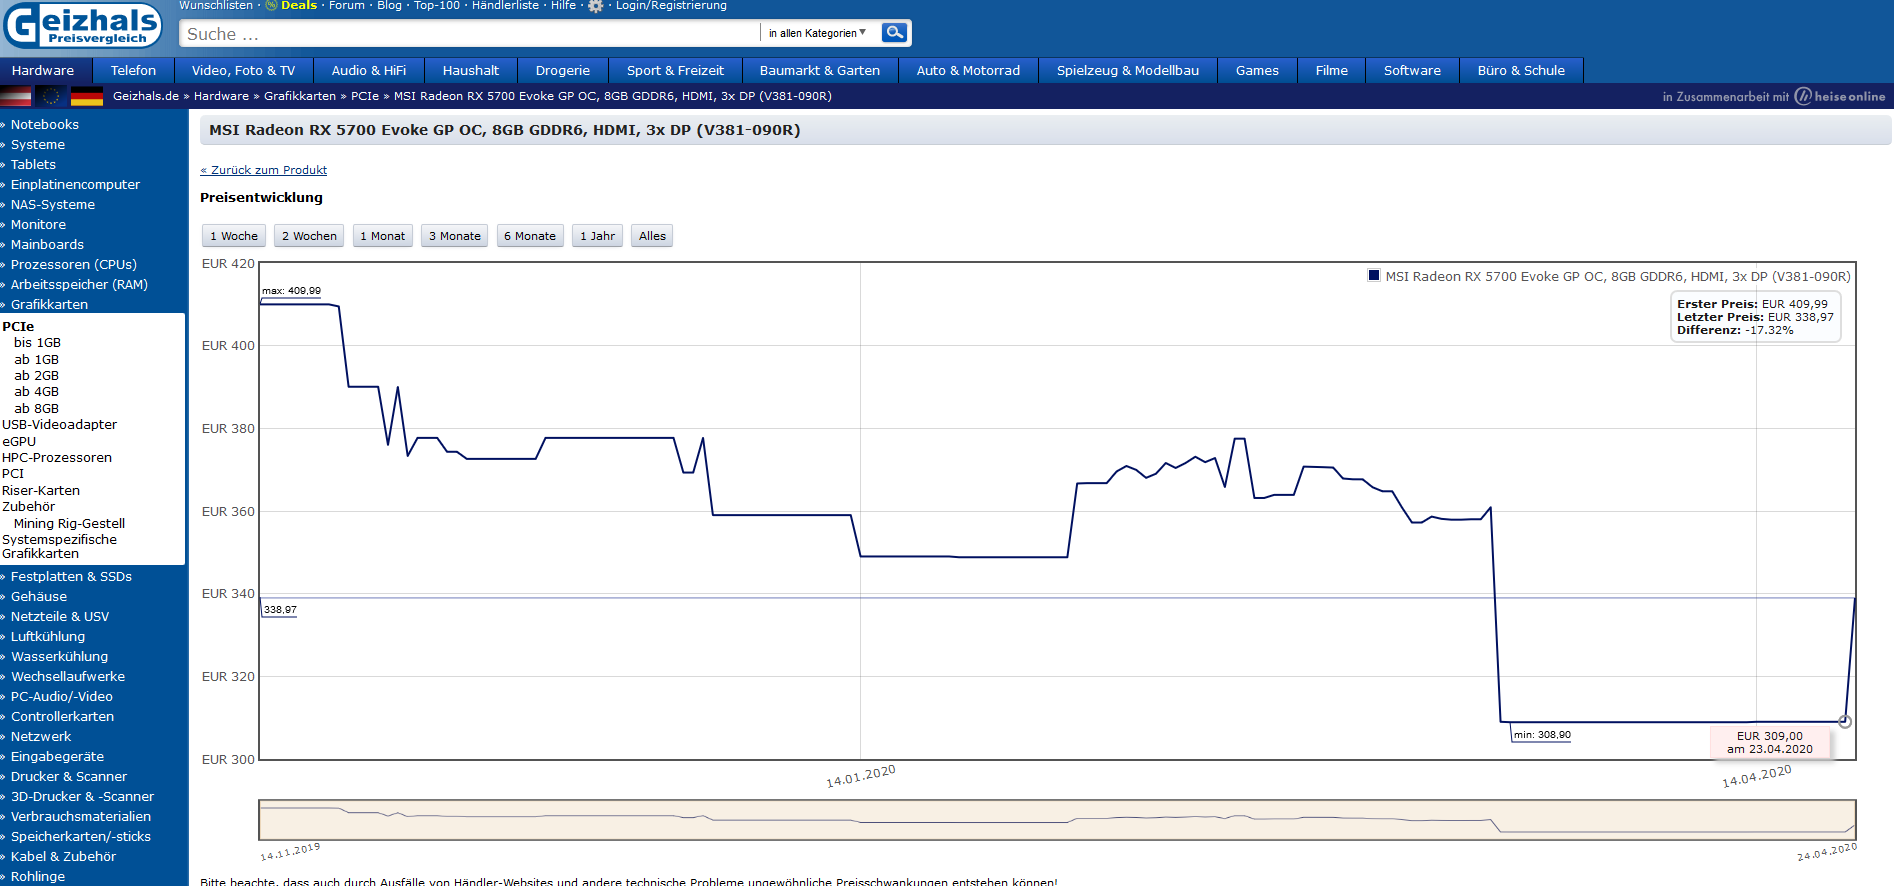Viewport: 1894px width, 886px height.
Task: Open Wasserkühlung in the sidebar
Action: coord(59,656)
